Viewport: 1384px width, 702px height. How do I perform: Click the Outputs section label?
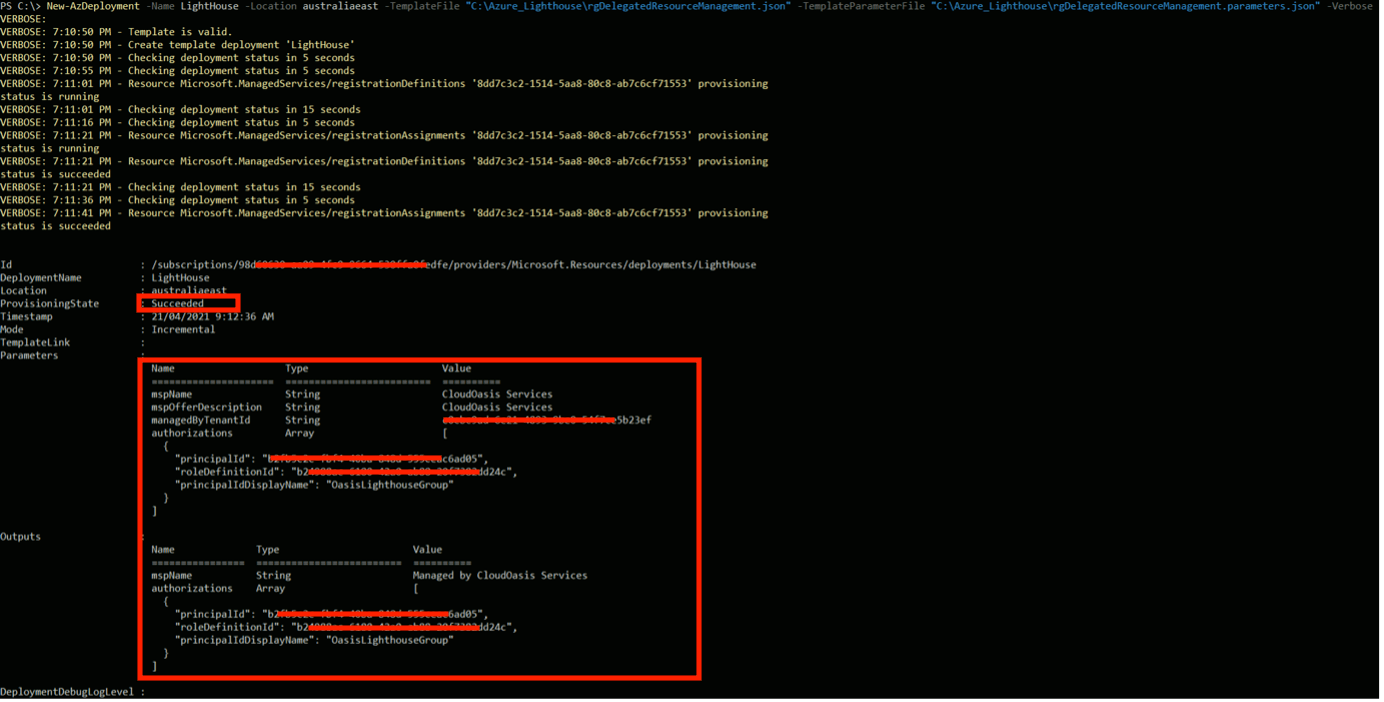pyautogui.click(x=20, y=537)
